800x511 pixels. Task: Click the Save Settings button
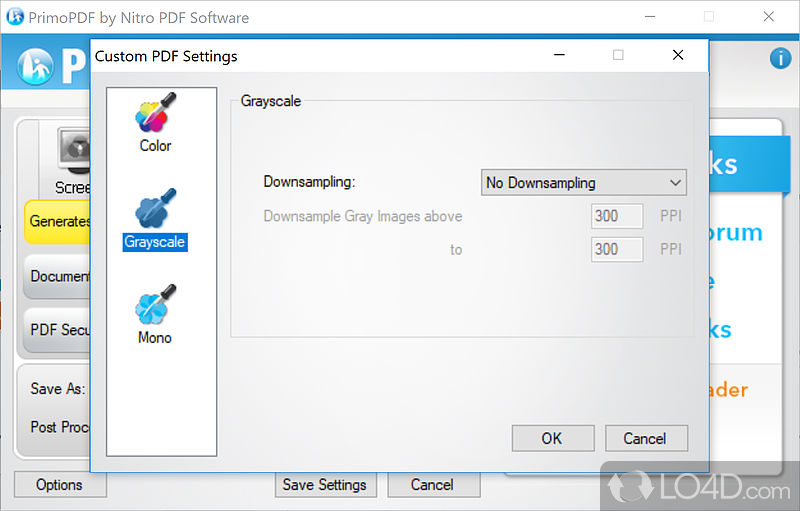click(326, 484)
